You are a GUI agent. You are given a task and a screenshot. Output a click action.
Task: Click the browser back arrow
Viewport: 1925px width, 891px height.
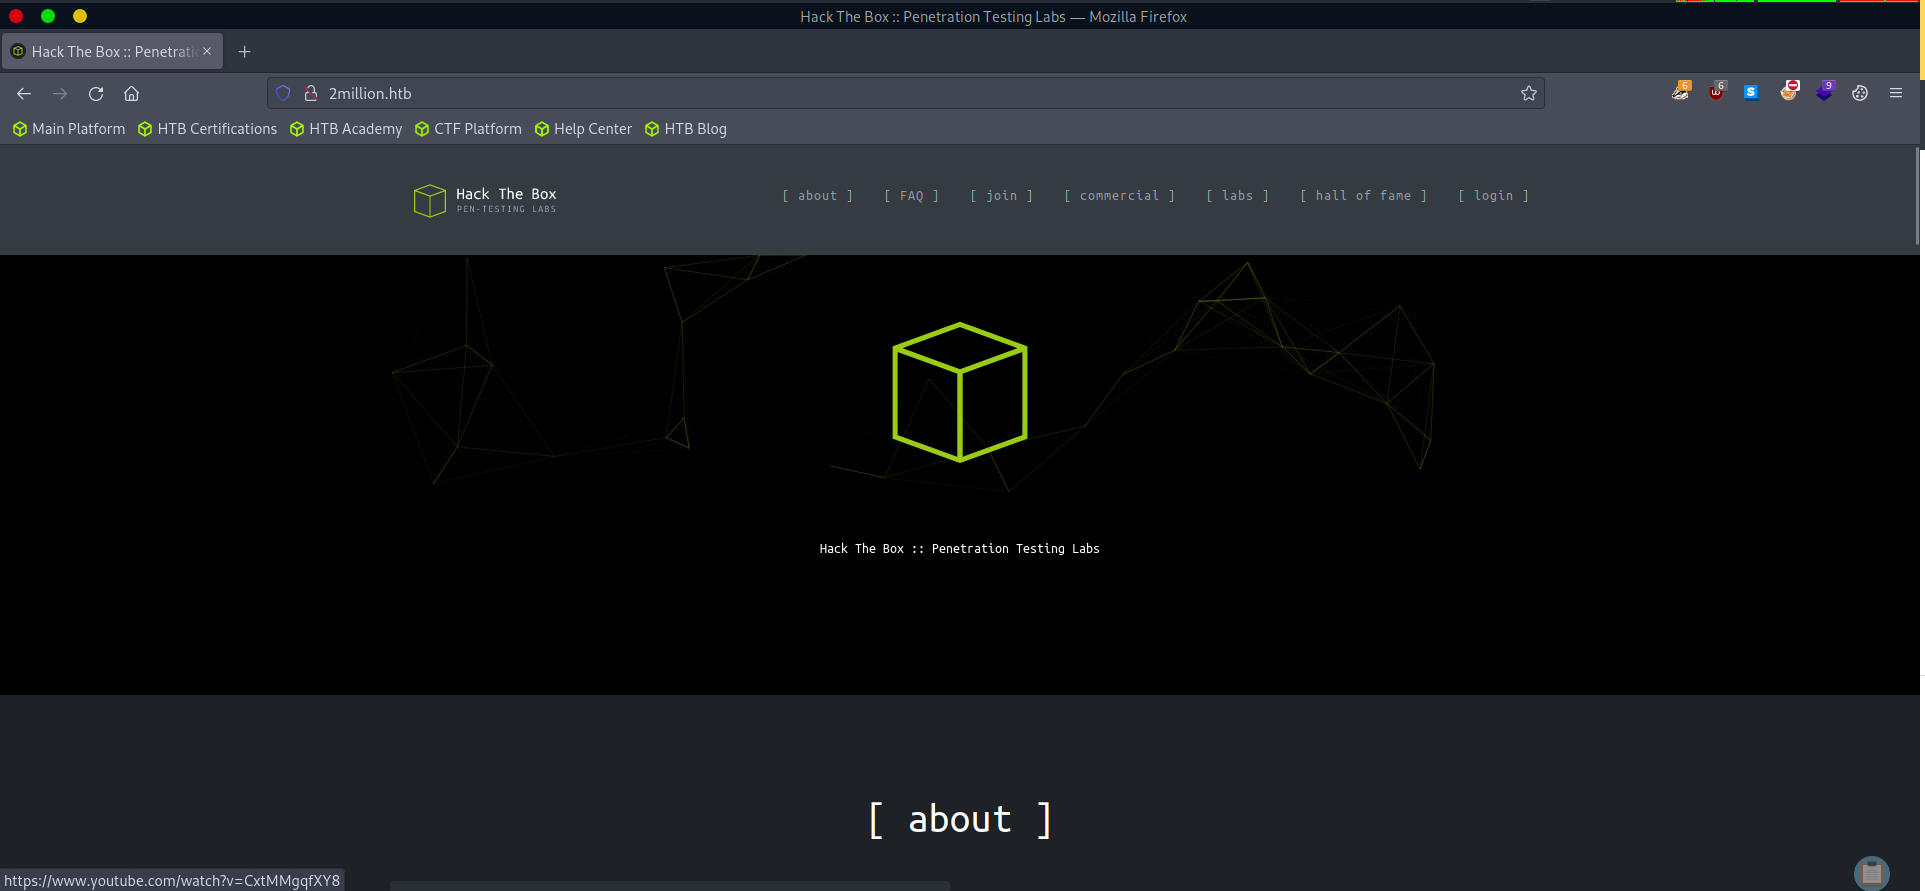pyautogui.click(x=24, y=93)
